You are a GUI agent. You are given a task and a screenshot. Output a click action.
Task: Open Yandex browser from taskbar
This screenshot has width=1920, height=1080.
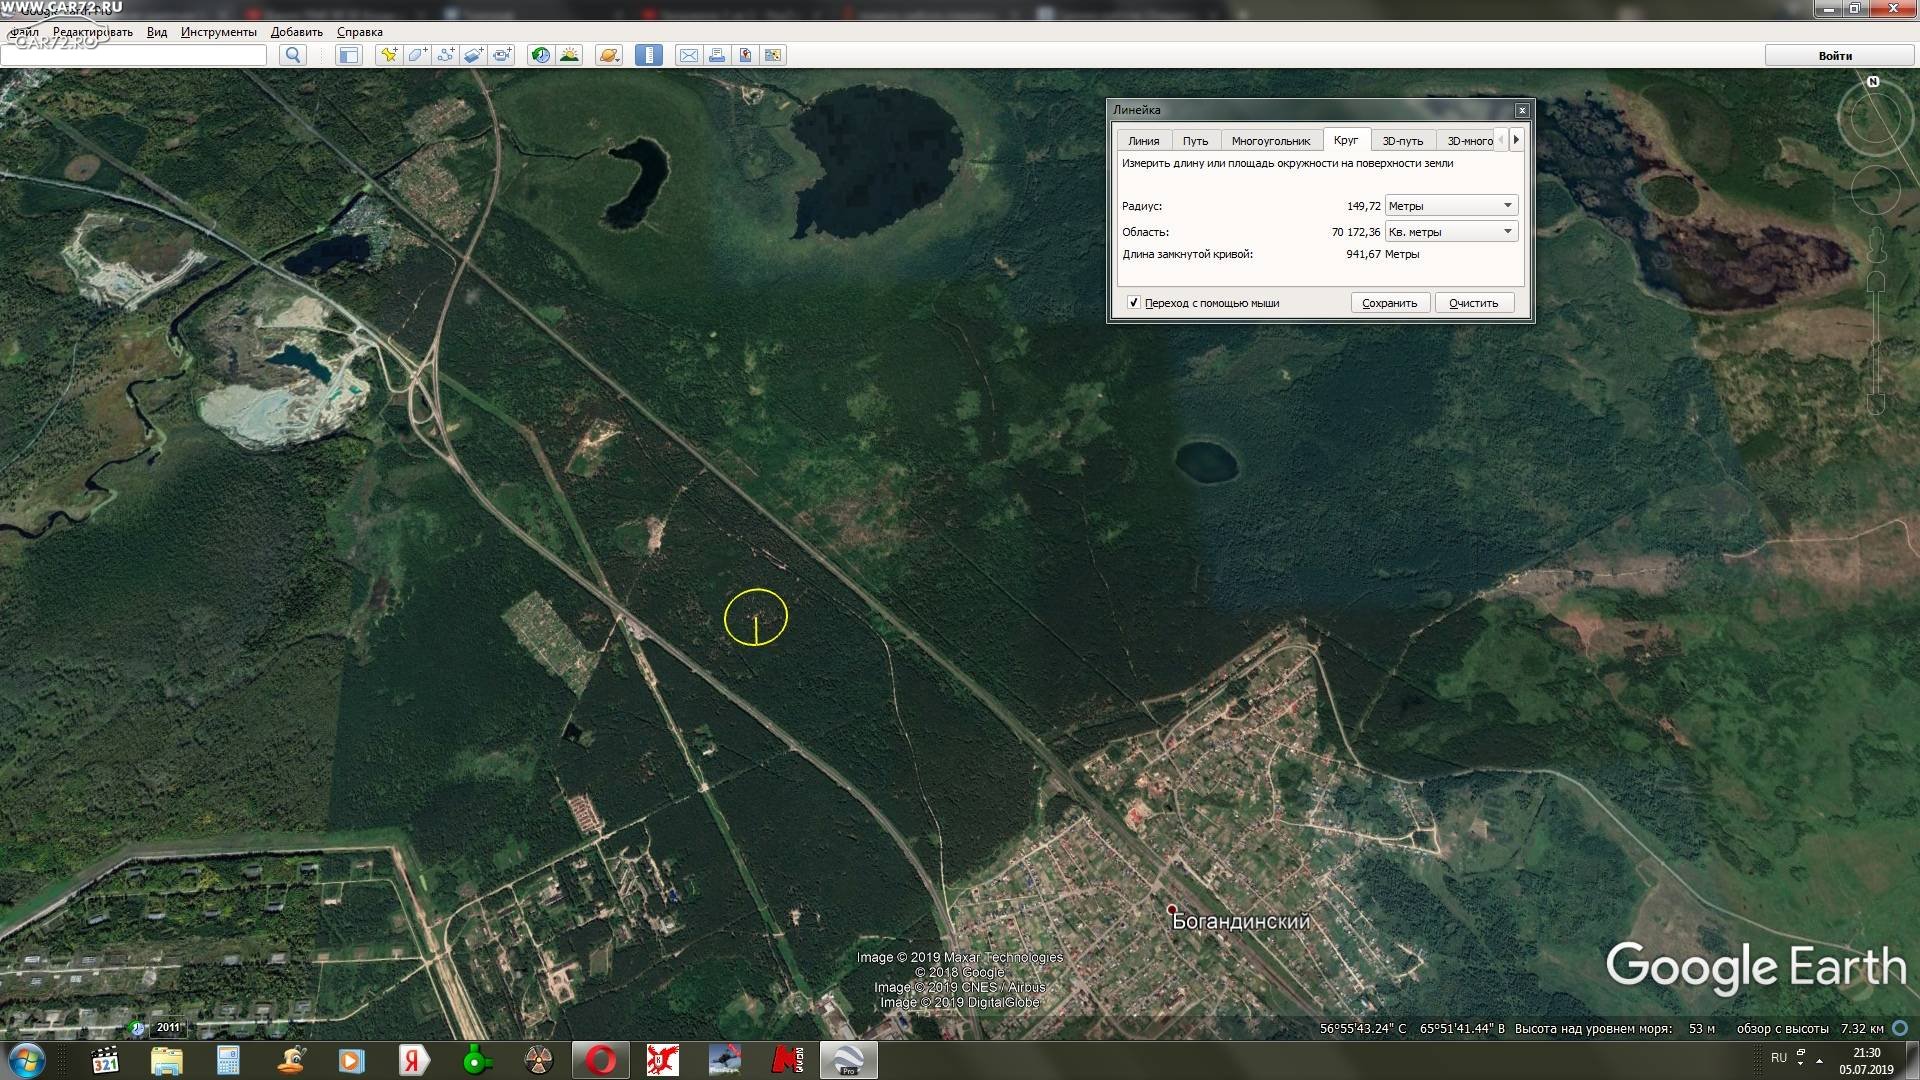click(x=413, y=1060)
